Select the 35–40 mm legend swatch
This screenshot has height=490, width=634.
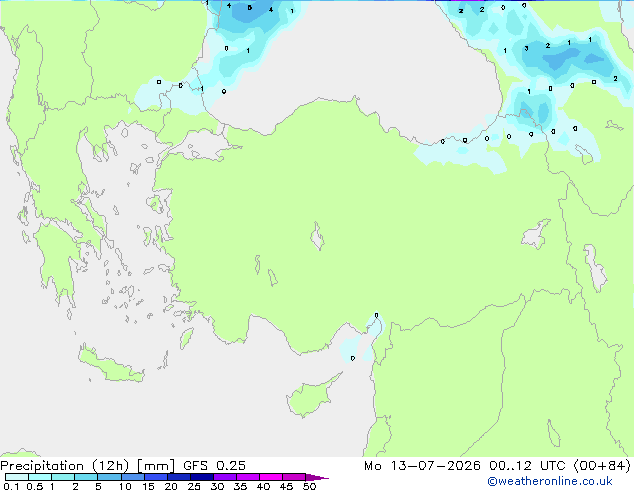248,477
